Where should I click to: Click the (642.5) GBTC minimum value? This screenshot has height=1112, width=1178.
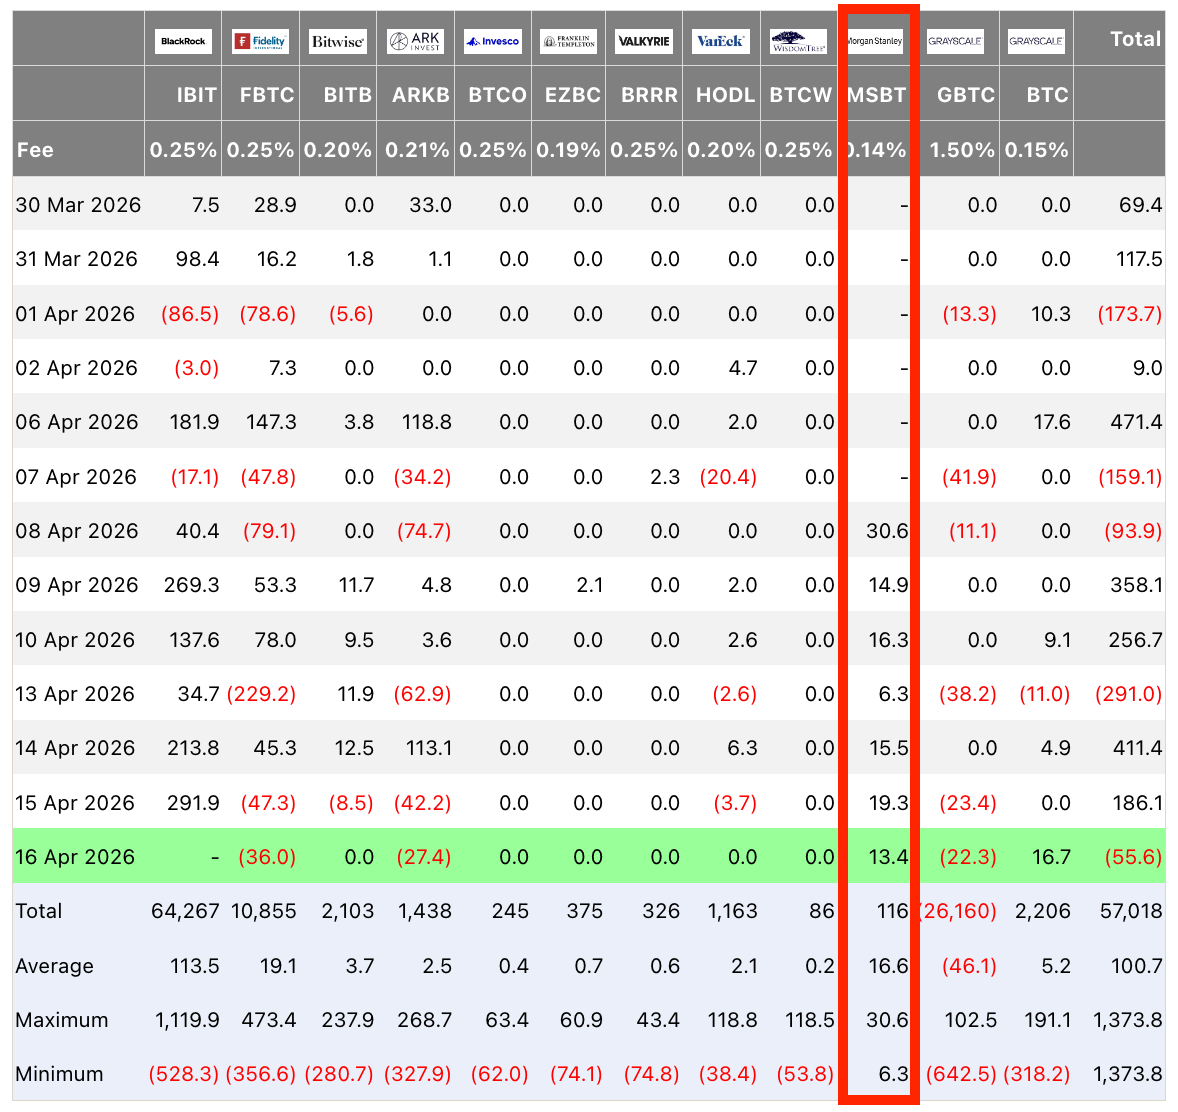(x=961, y=1074)
